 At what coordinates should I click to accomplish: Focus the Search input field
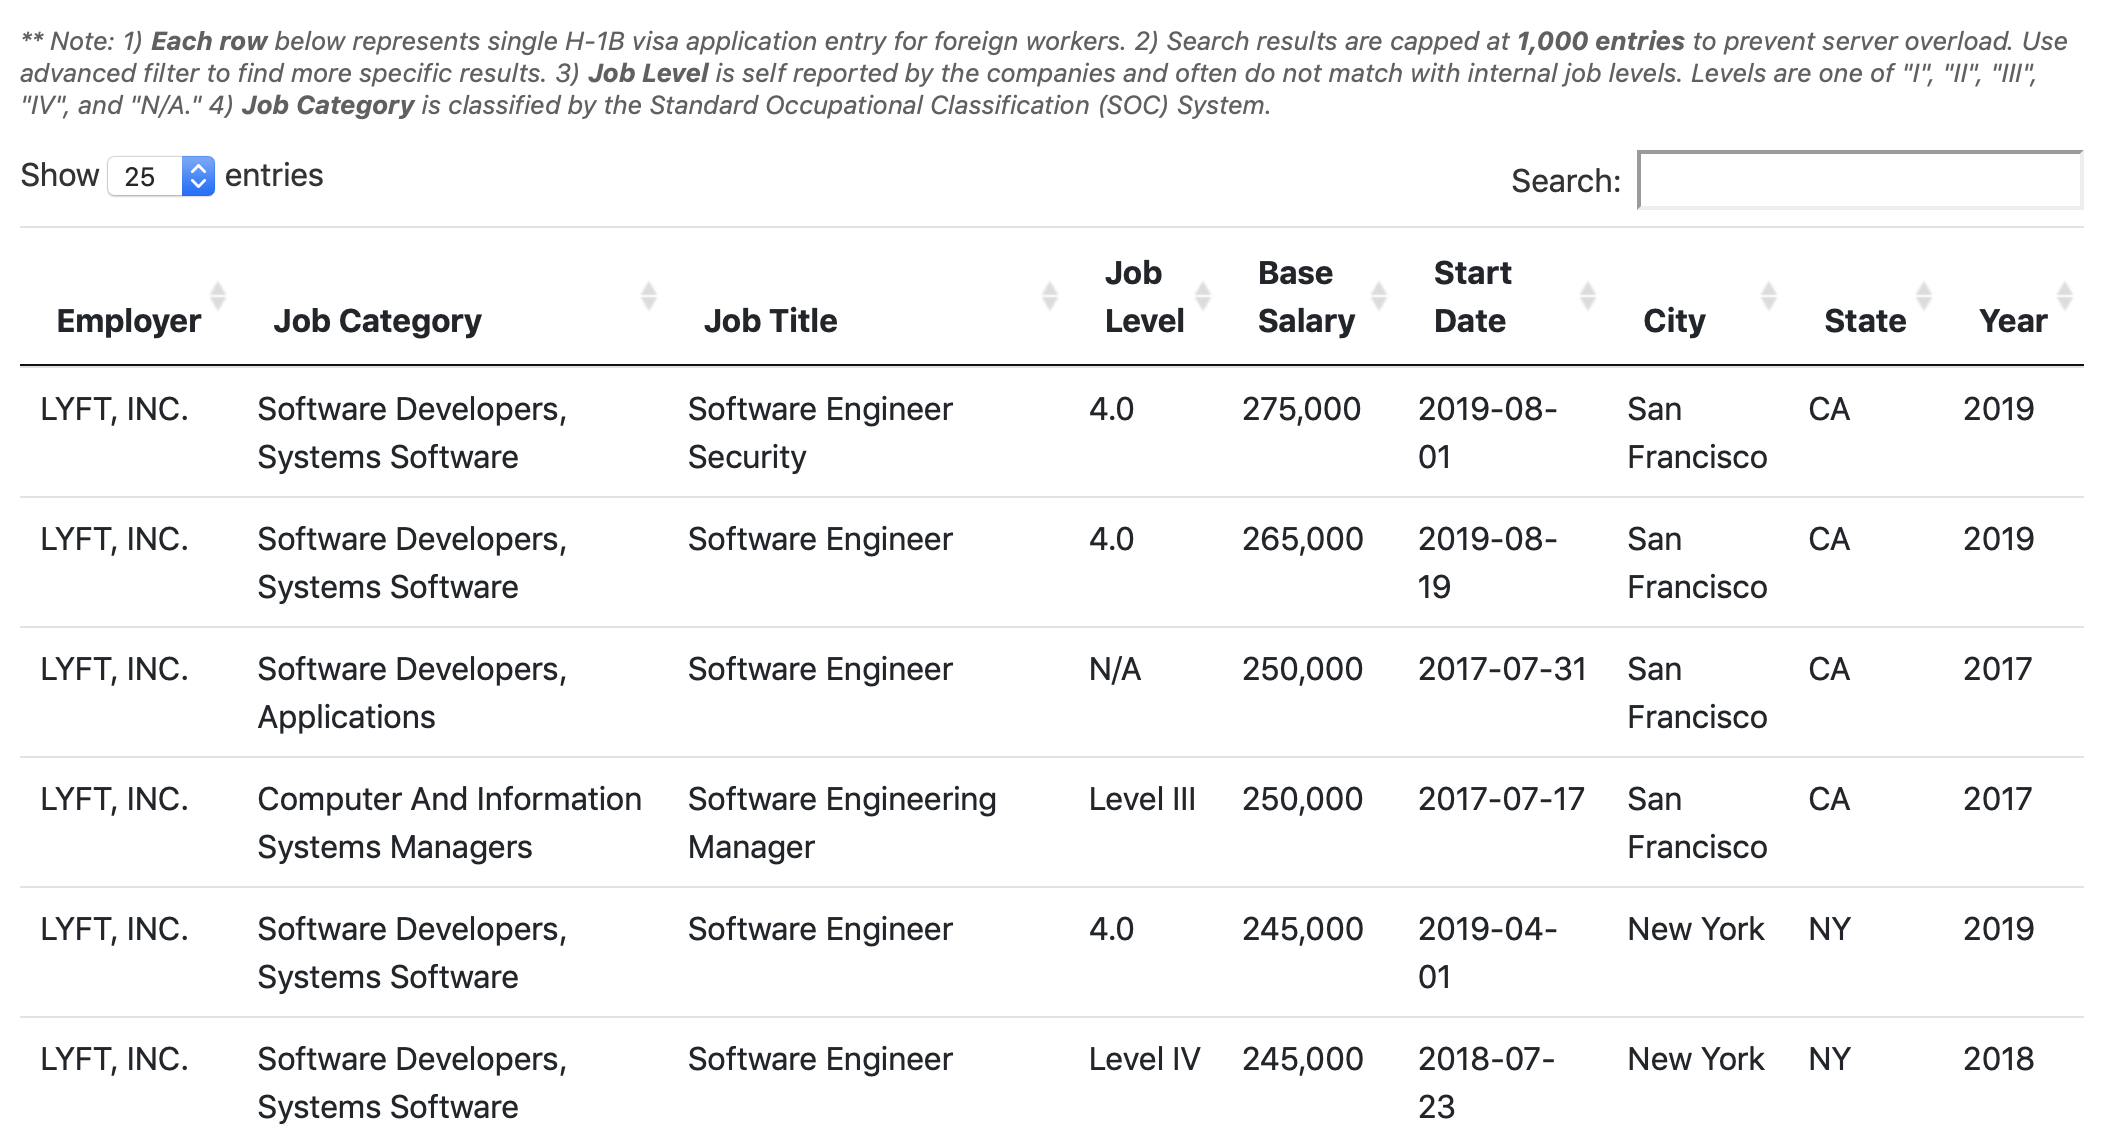(1860, 180)
